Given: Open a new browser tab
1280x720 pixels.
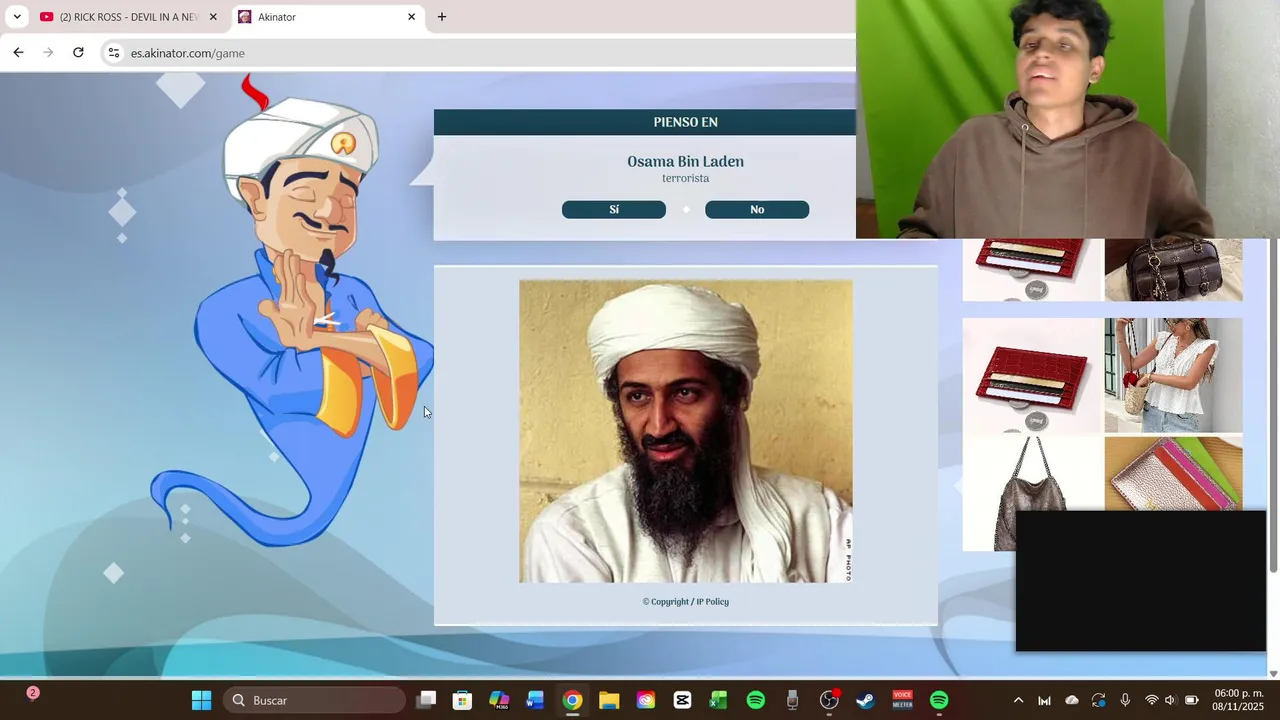Looking at the screenshot, I should pos(442,17).
